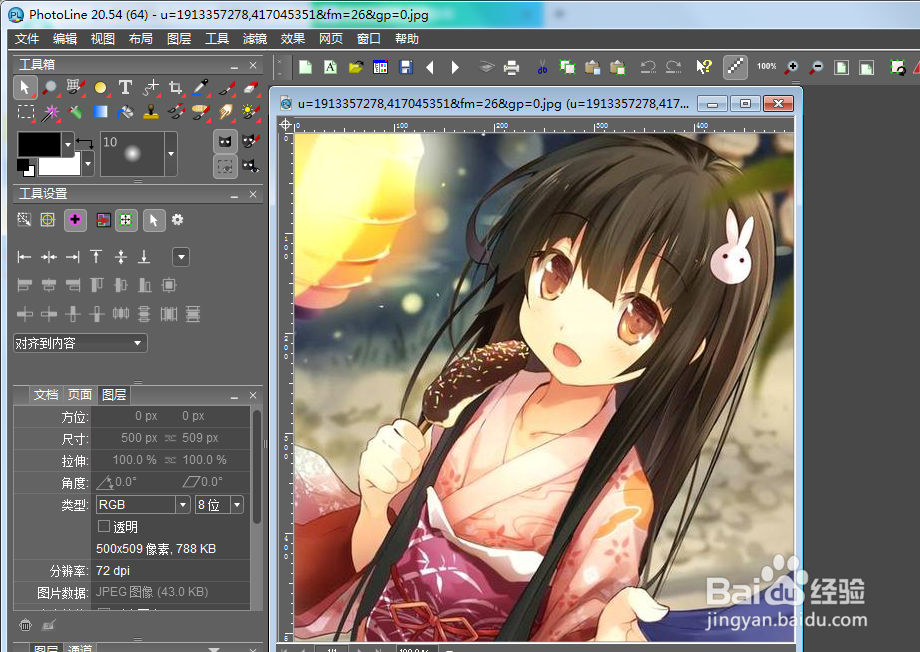Open the 对齐到内容 dropdown
Screen dimensions: 920x652
point(80,343)
